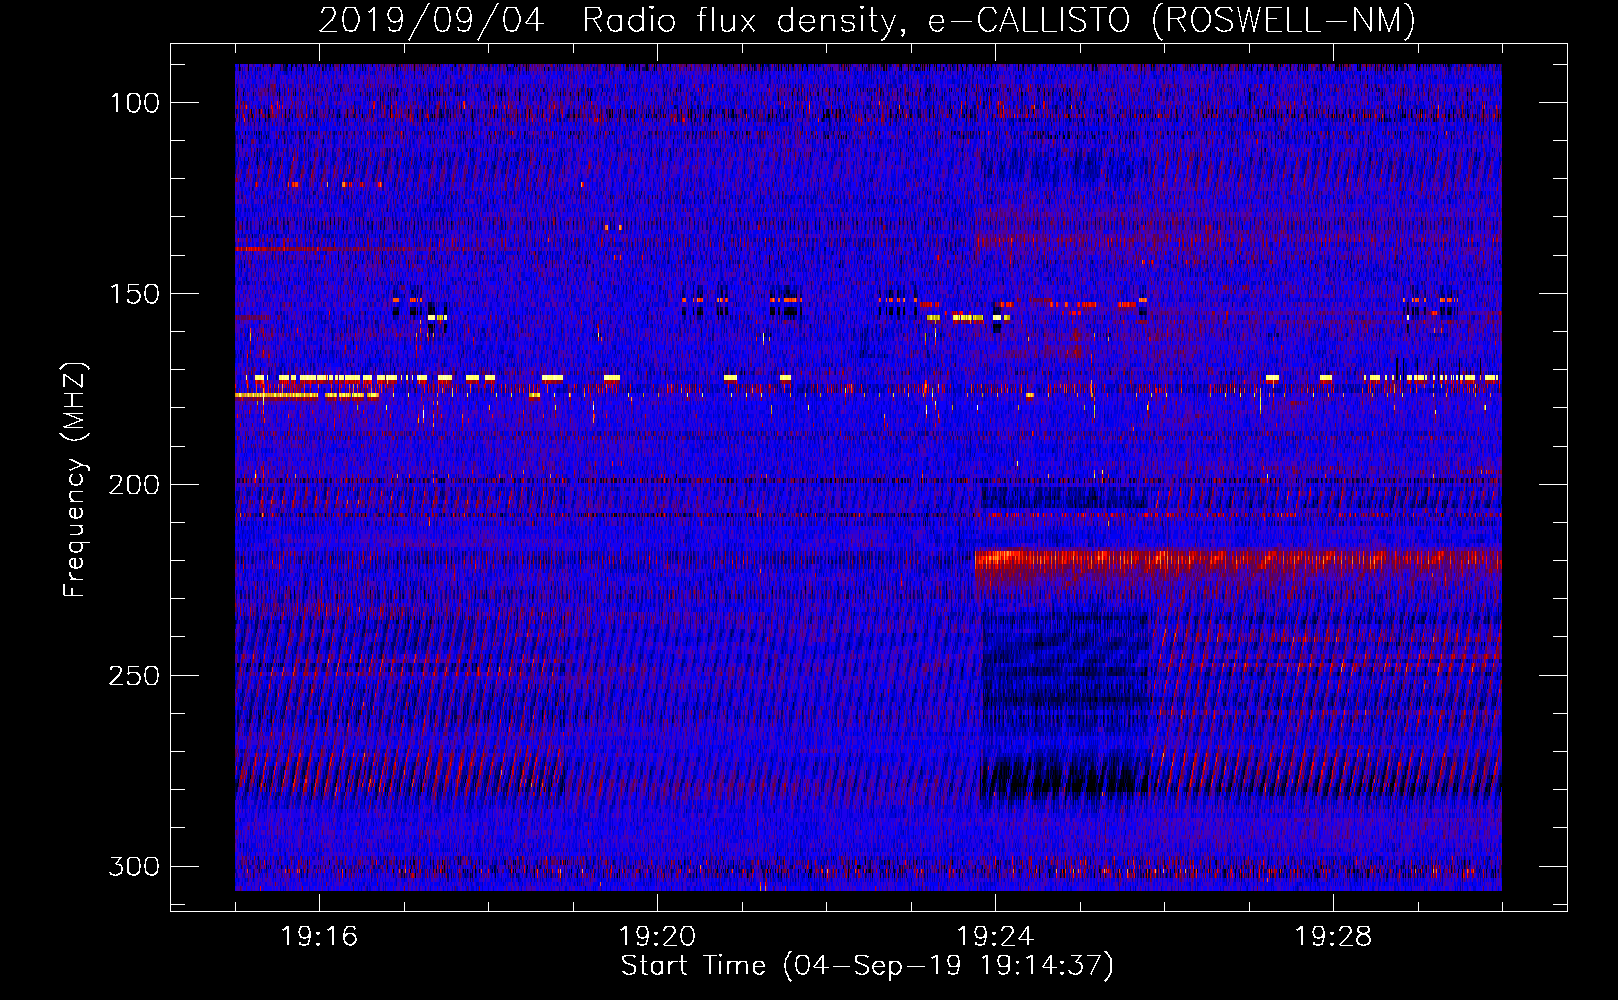Click the 19:16 time tick label
Screen dimensions: 1618x1000
point(319,937)
